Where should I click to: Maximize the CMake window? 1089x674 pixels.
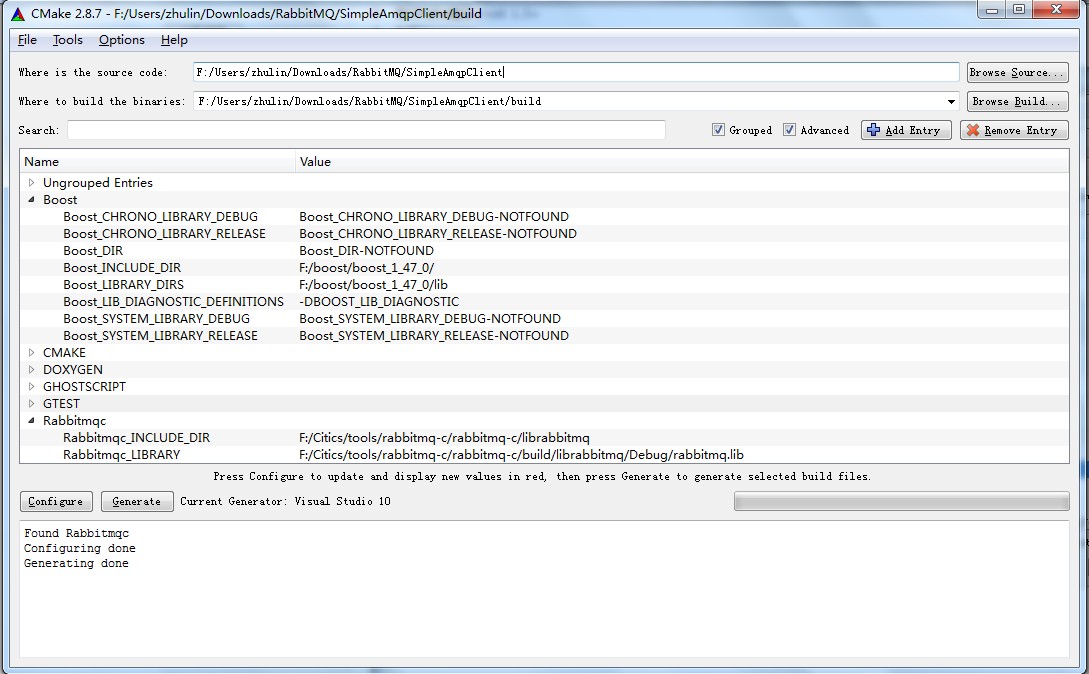coord(1019,9)
